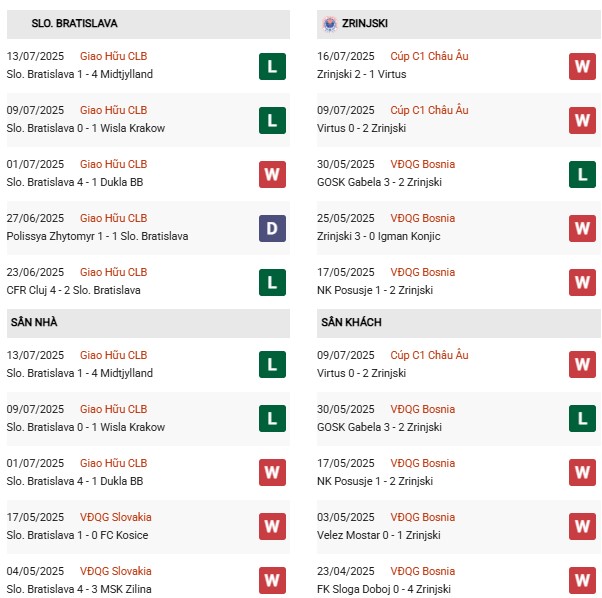Select the SÂN KHÁCH section header
This screenshot has height=598, width=602.
(459, 323)
